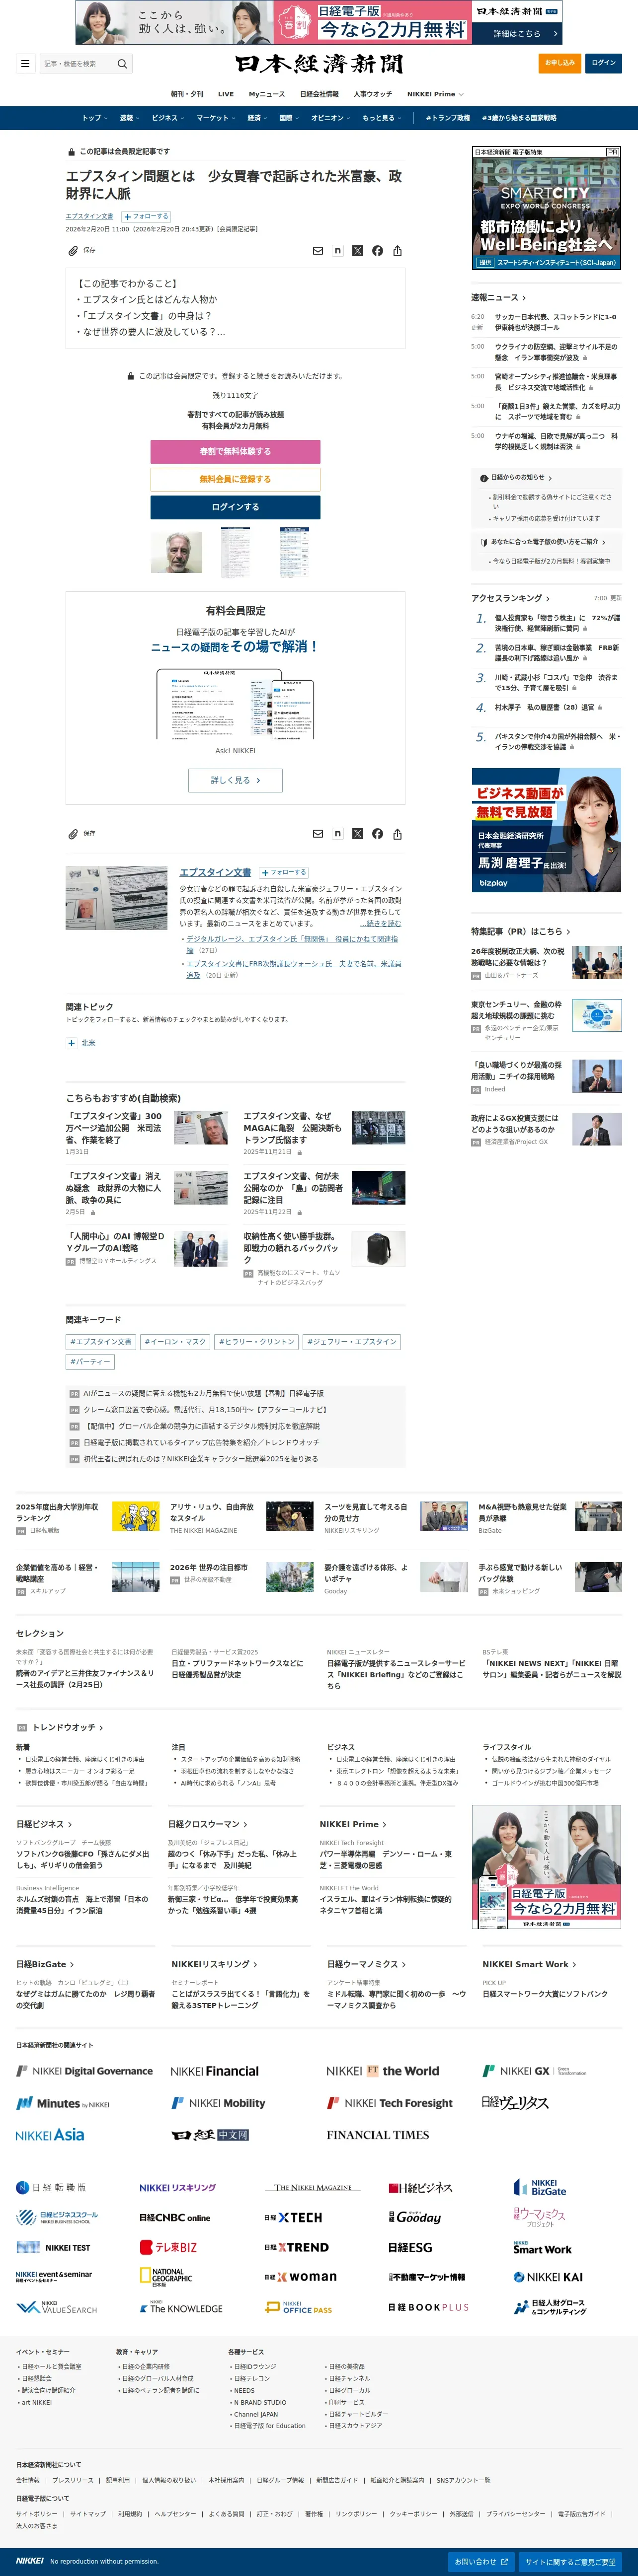Open トレンドウオッチ section heading

(68, 1727)
